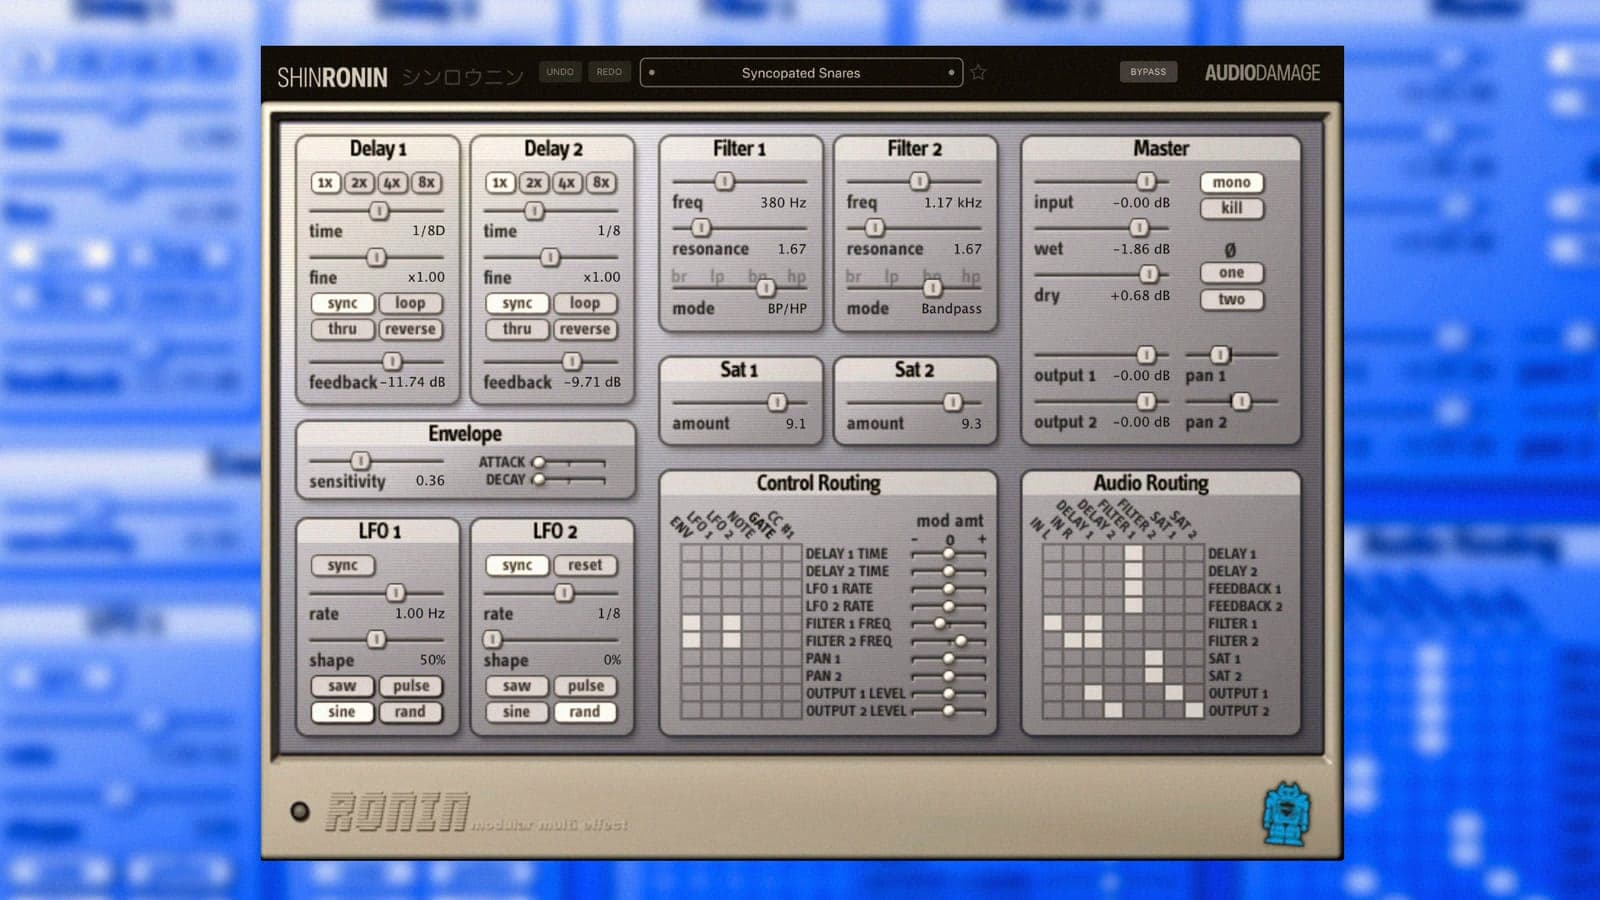Open the Syncopated Snares preset selector
Viewport: 1600px width, 900px height.
(801, 72)
